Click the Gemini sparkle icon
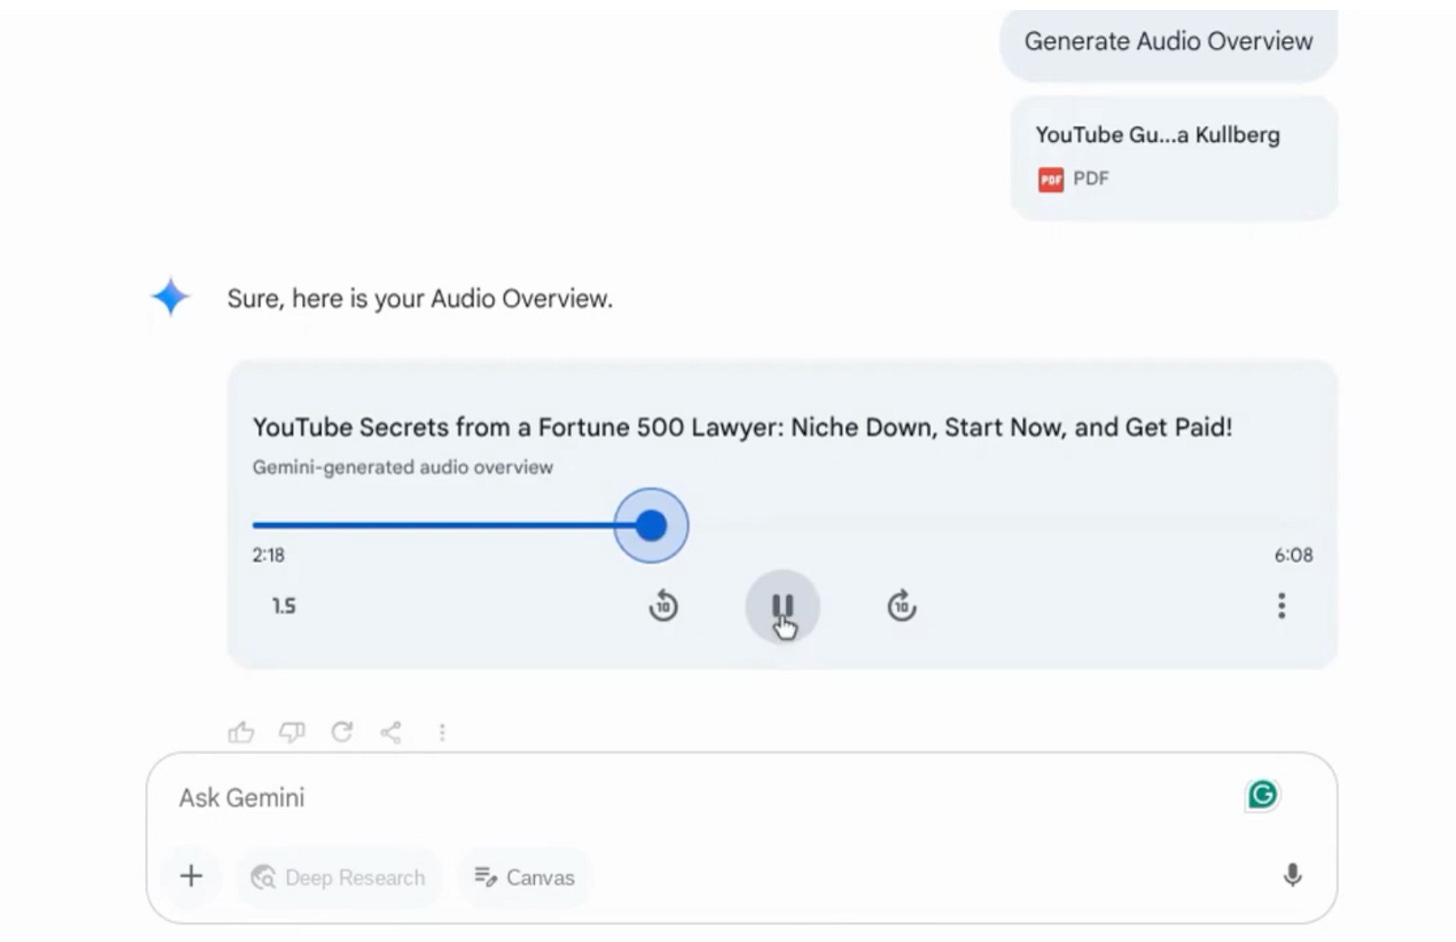 click(x=171, y=297)
